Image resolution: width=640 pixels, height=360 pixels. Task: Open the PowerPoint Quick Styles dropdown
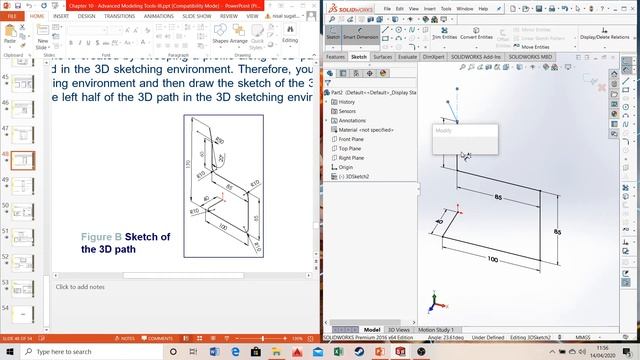point(257,37)
